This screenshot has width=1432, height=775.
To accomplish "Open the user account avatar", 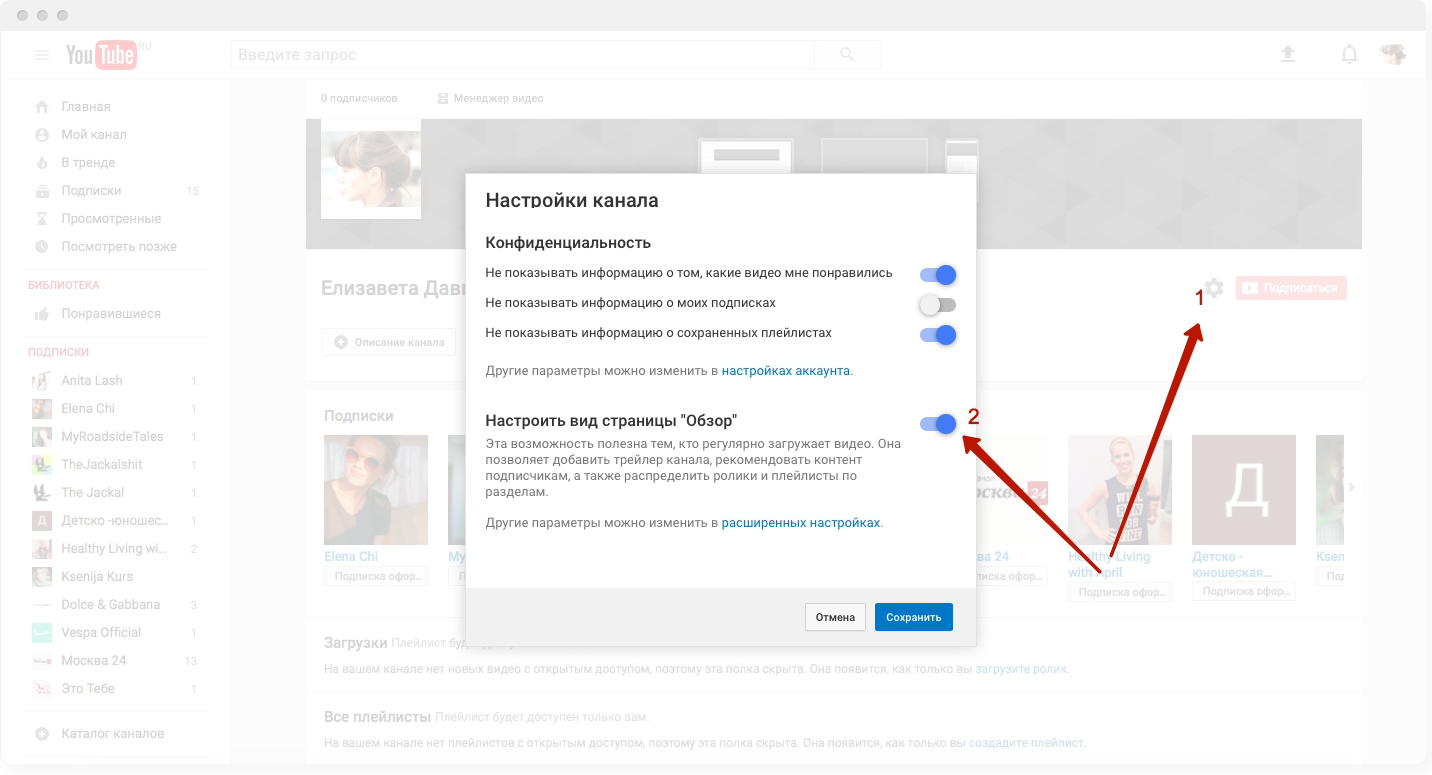I will click(x=1393, y=55).
